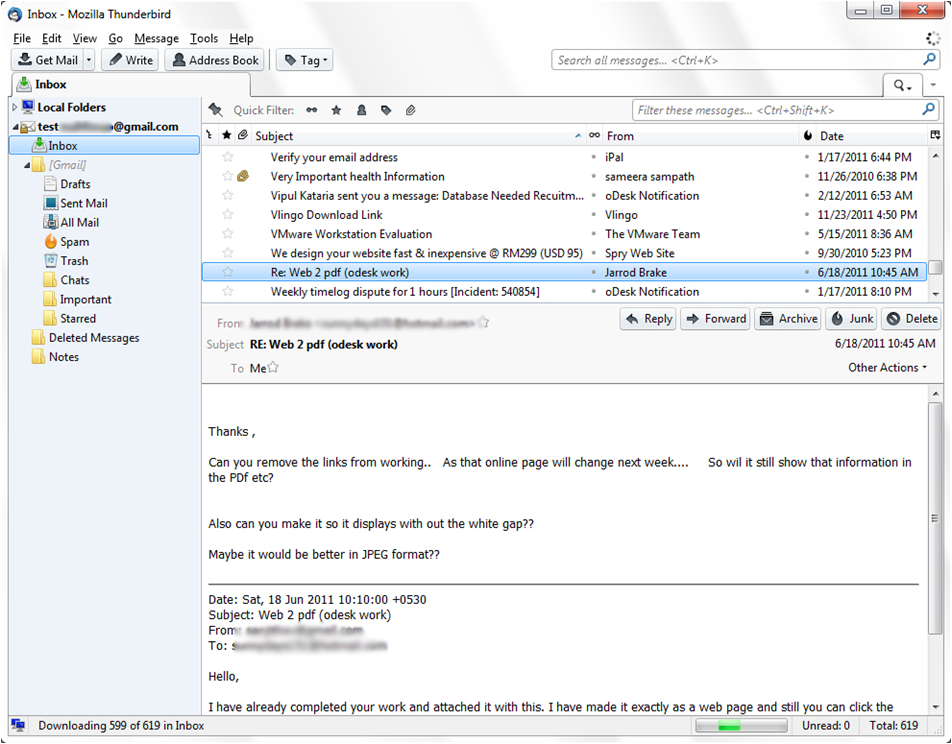This screenshot has height=744, width=952.
Task: Star the sender in message header
Action: tap(483, 323)
